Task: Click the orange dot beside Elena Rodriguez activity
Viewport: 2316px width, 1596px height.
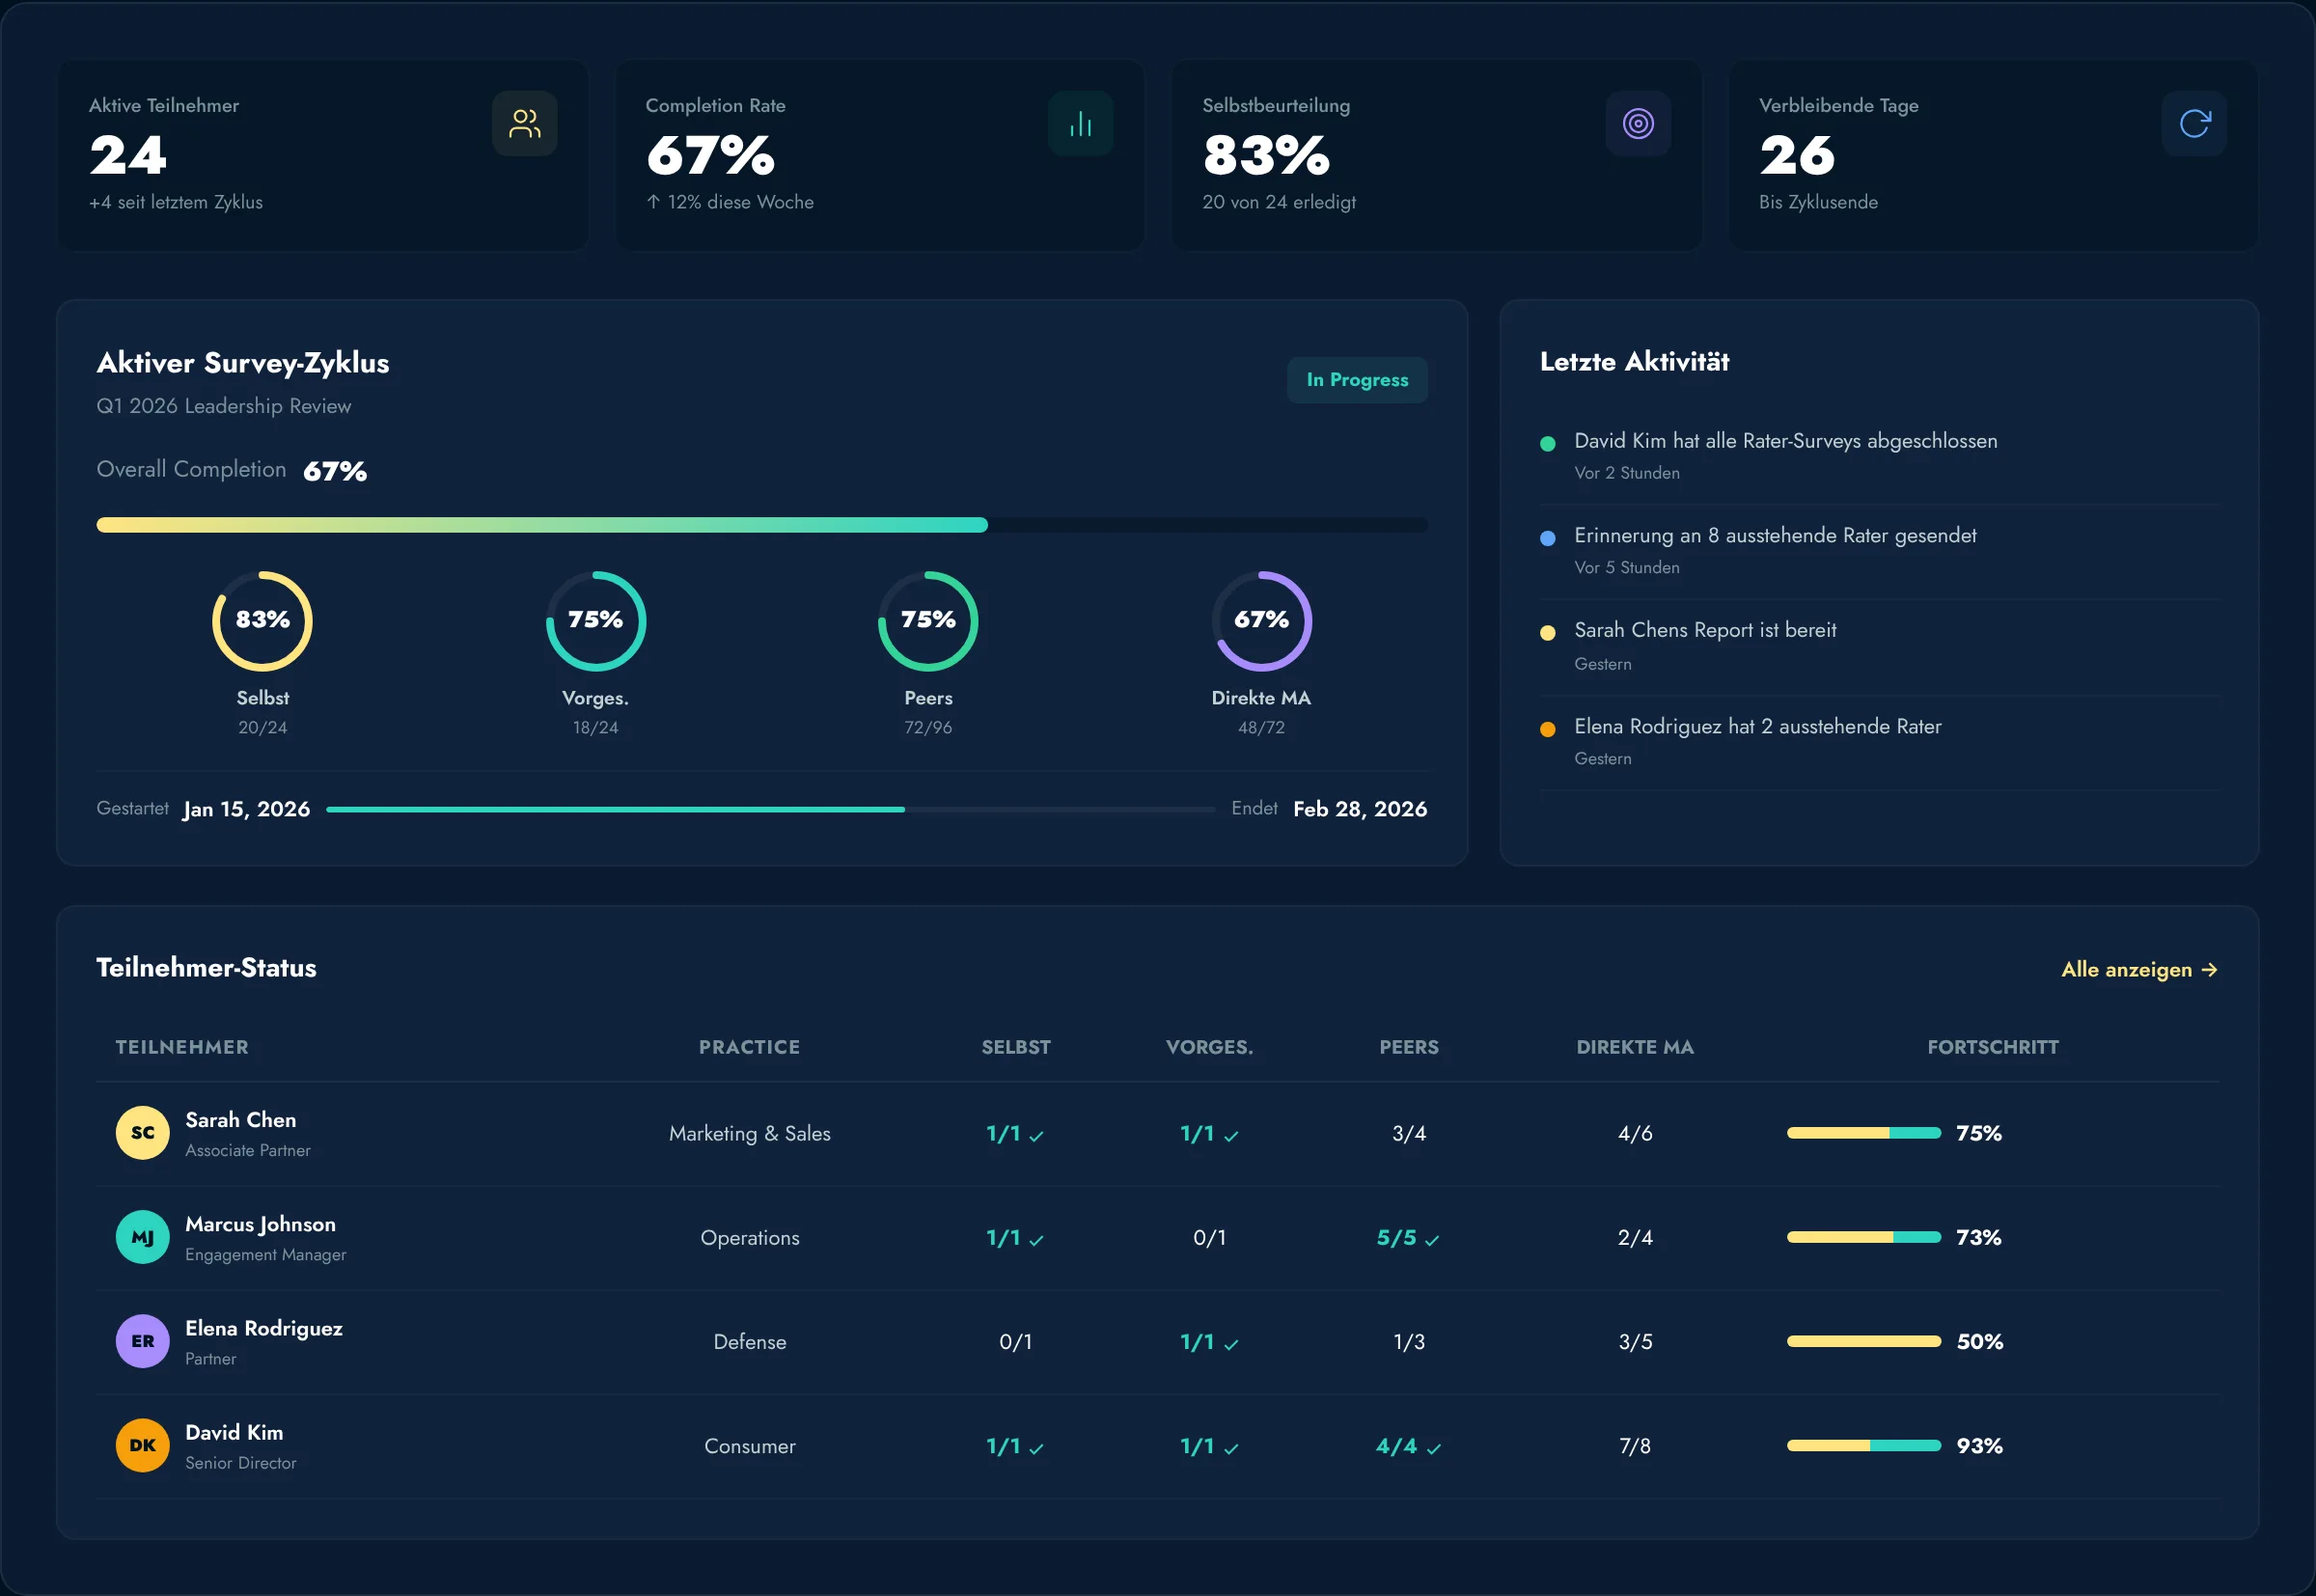Action: [1548, 729]
